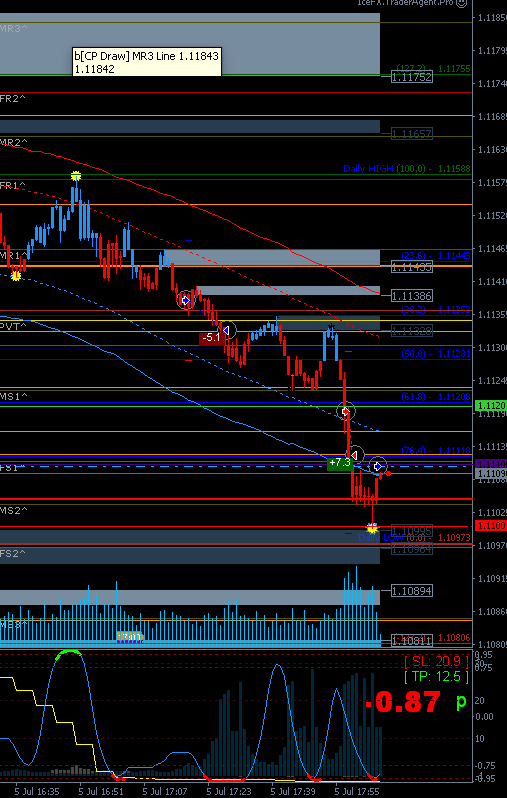Viewport: 507px width, 798px height.
Task: Click the purple 1.1110 price axis tag
Action: point(491,464)
